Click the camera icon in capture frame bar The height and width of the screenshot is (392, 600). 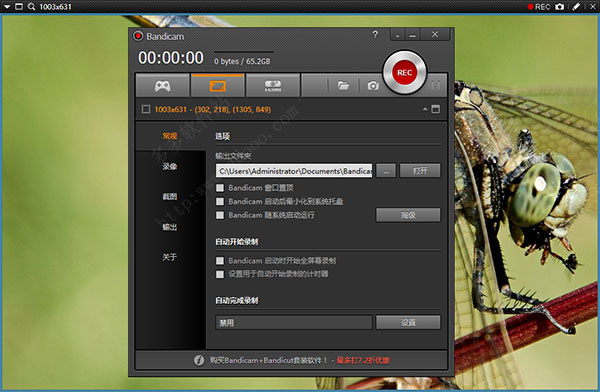click(559, 7)
